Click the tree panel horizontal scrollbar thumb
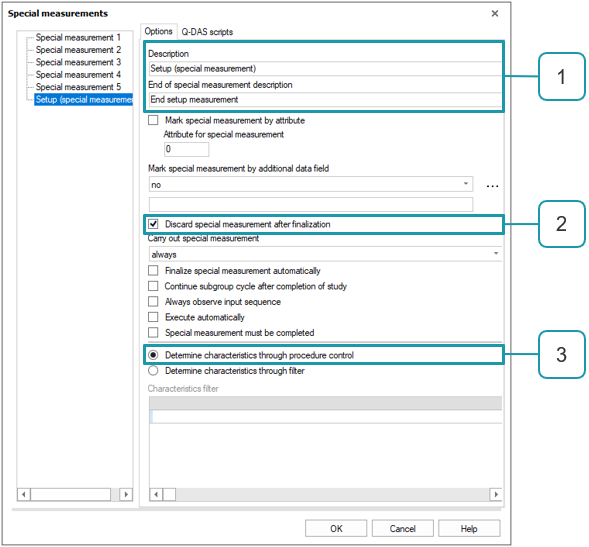Screen dimensions: 589x547 (x=71, y=494)
